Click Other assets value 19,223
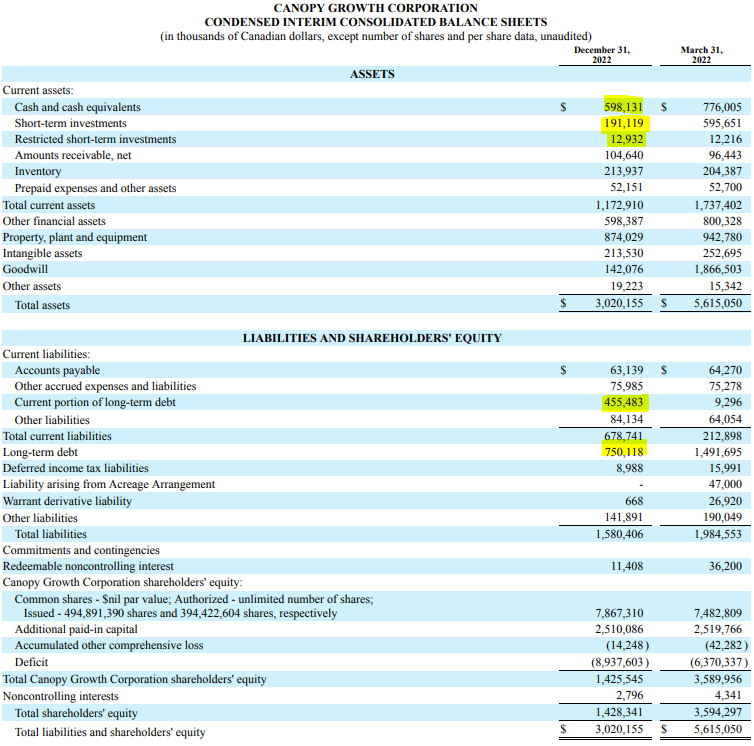 (x=627, y=286)
